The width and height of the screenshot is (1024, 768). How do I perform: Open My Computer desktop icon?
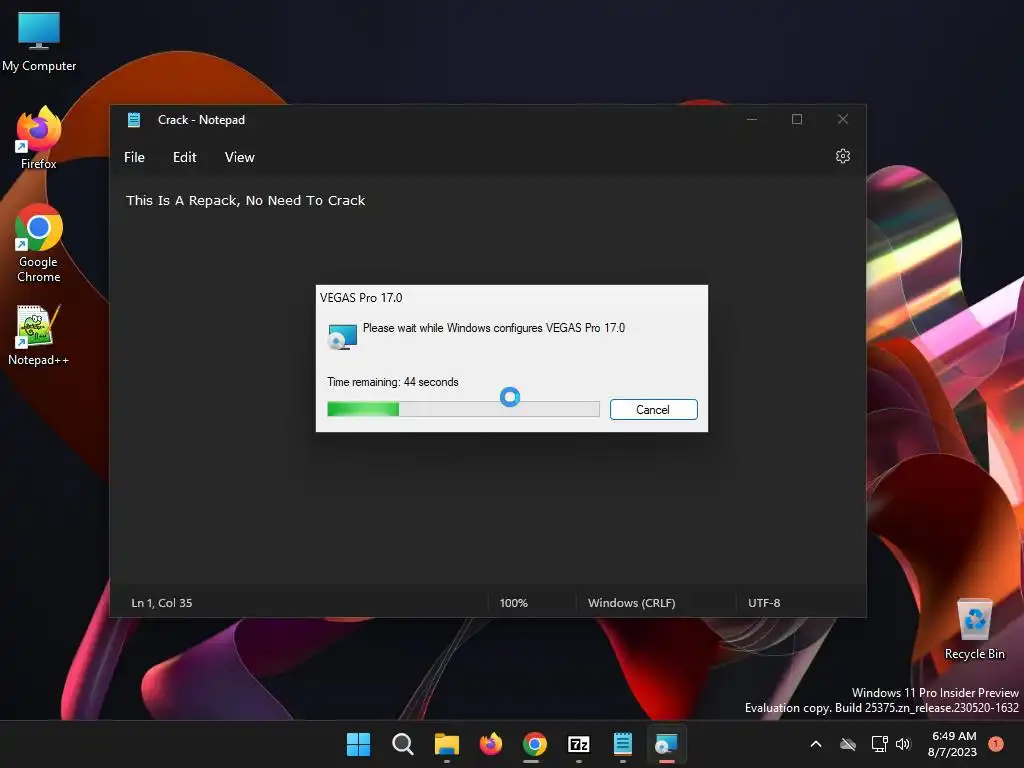pos(39,41)
